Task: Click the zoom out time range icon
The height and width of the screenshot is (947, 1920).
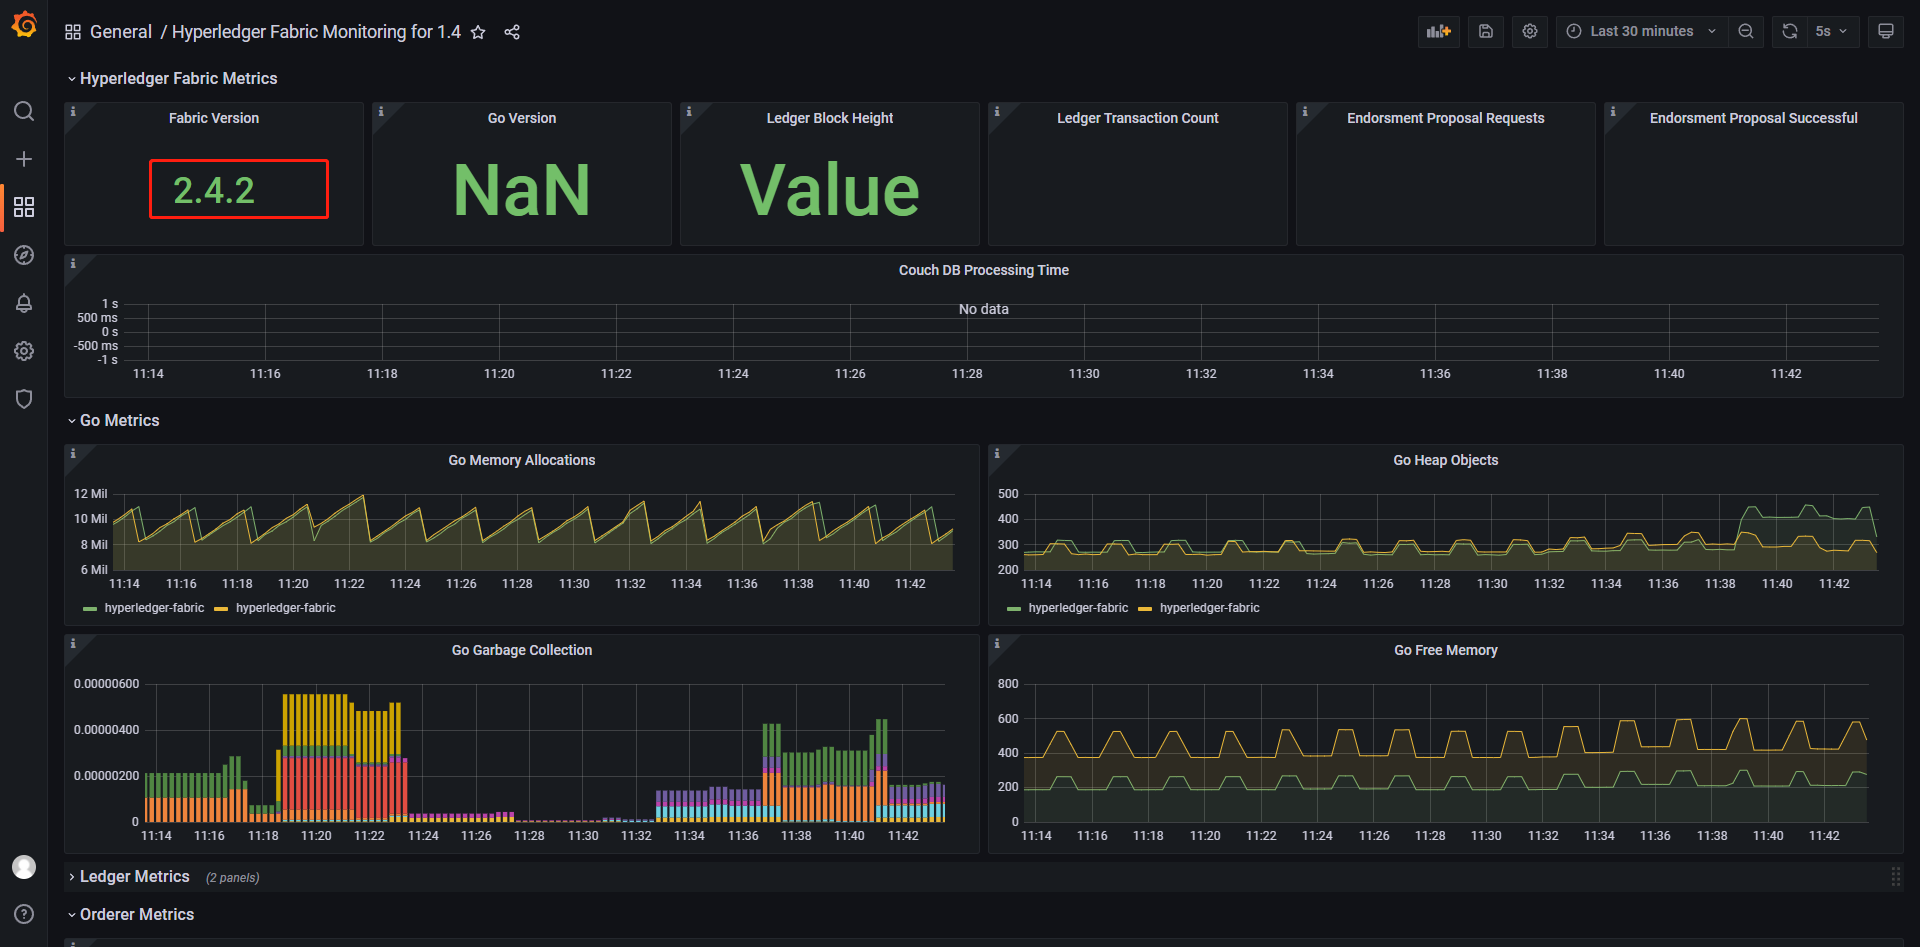Action: coord(1746,31)
